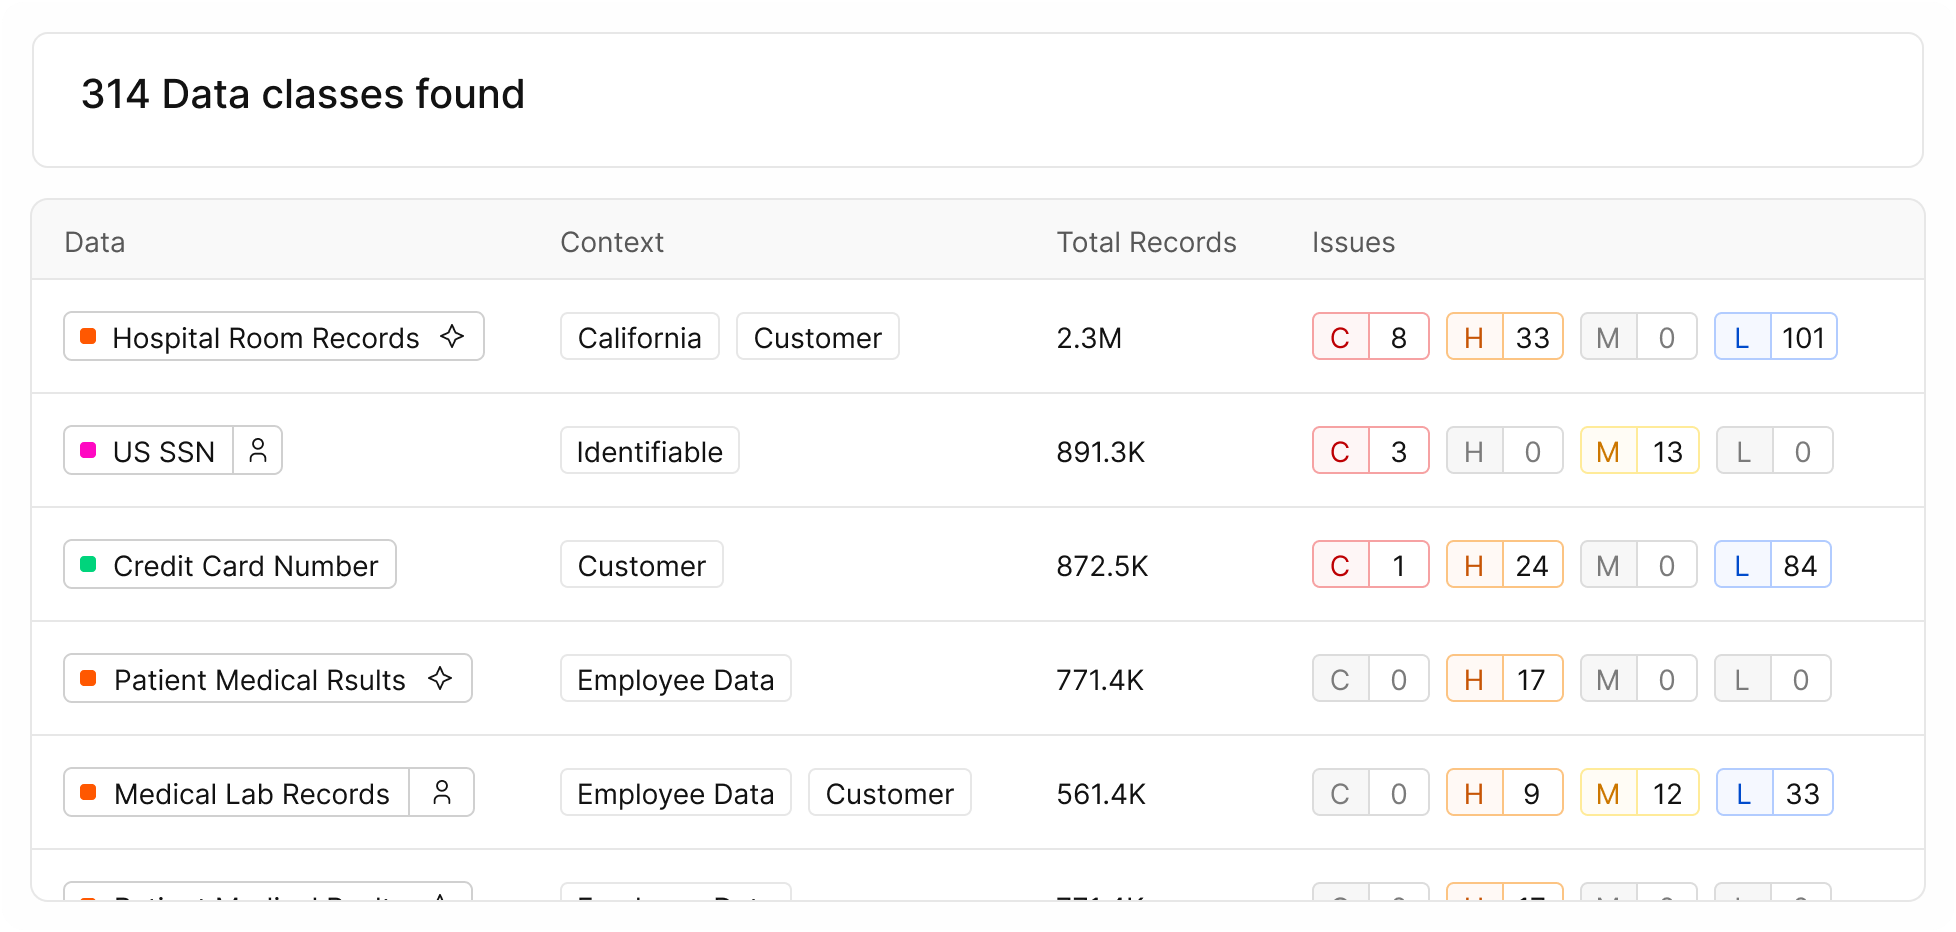Click sparkle icon on Hospital Room Records
Viewport: 1956px width, 932px height.
tap(452, 336)
